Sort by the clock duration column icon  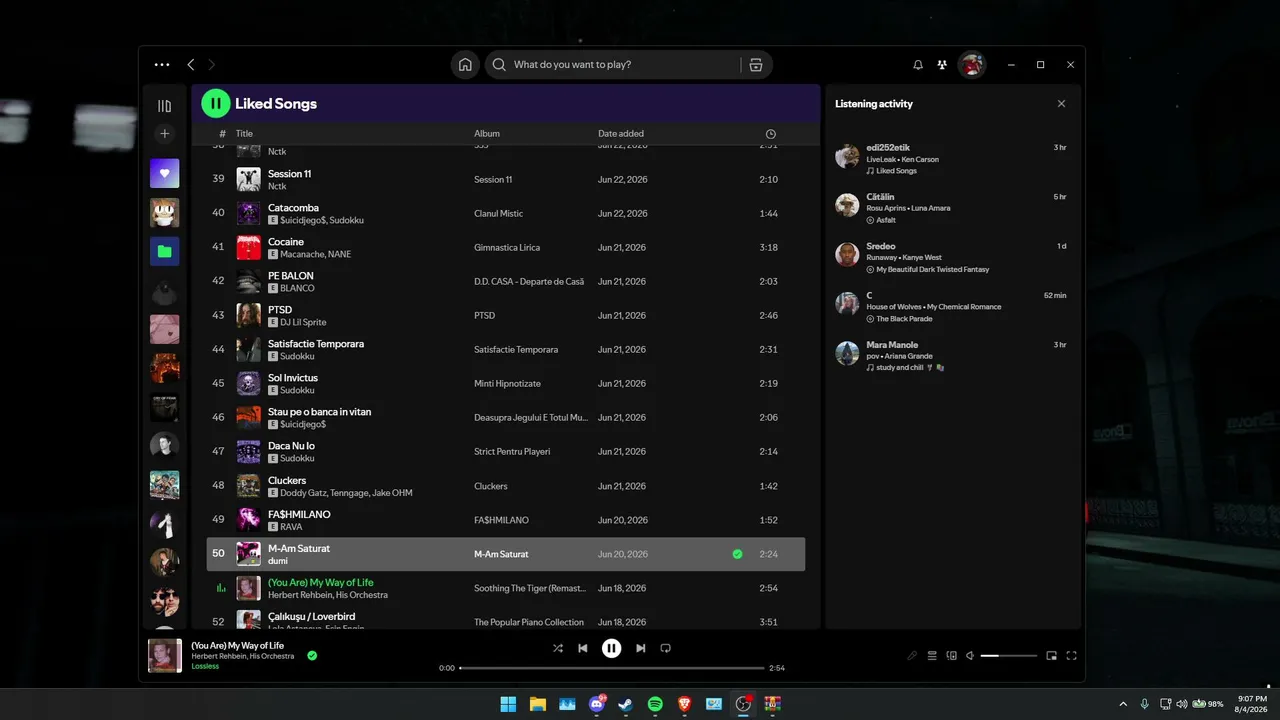(770, 134)
